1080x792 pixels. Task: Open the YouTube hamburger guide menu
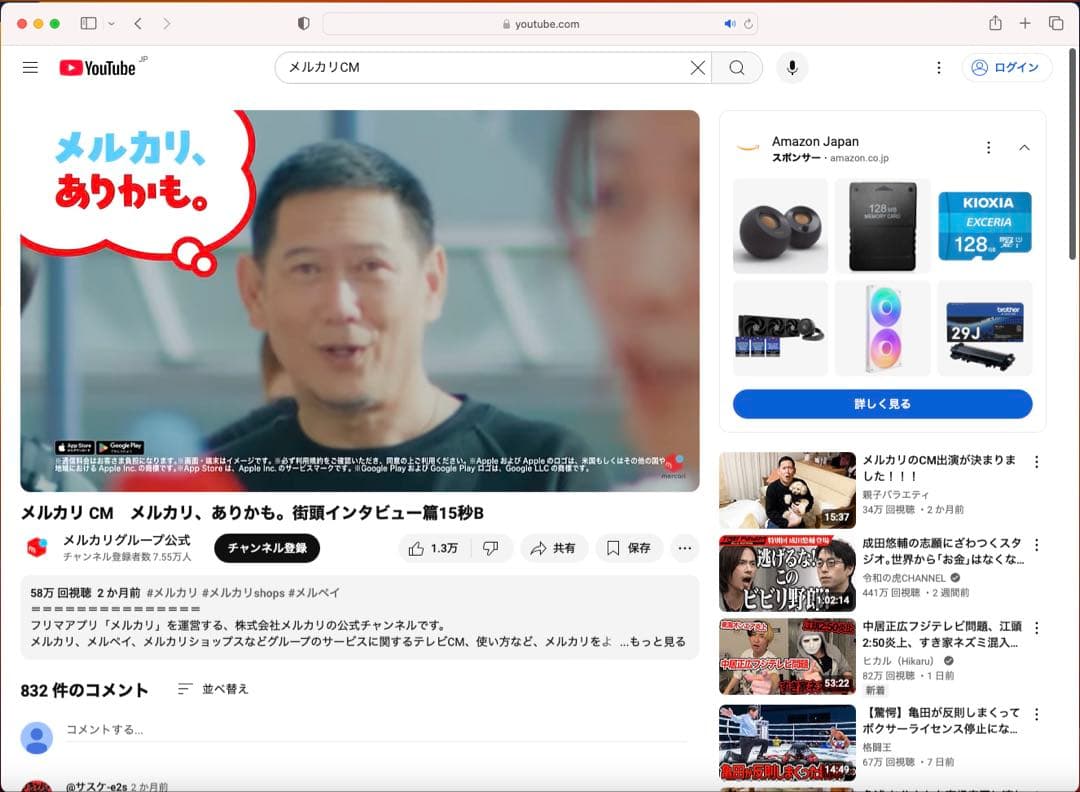coord(30,68)
